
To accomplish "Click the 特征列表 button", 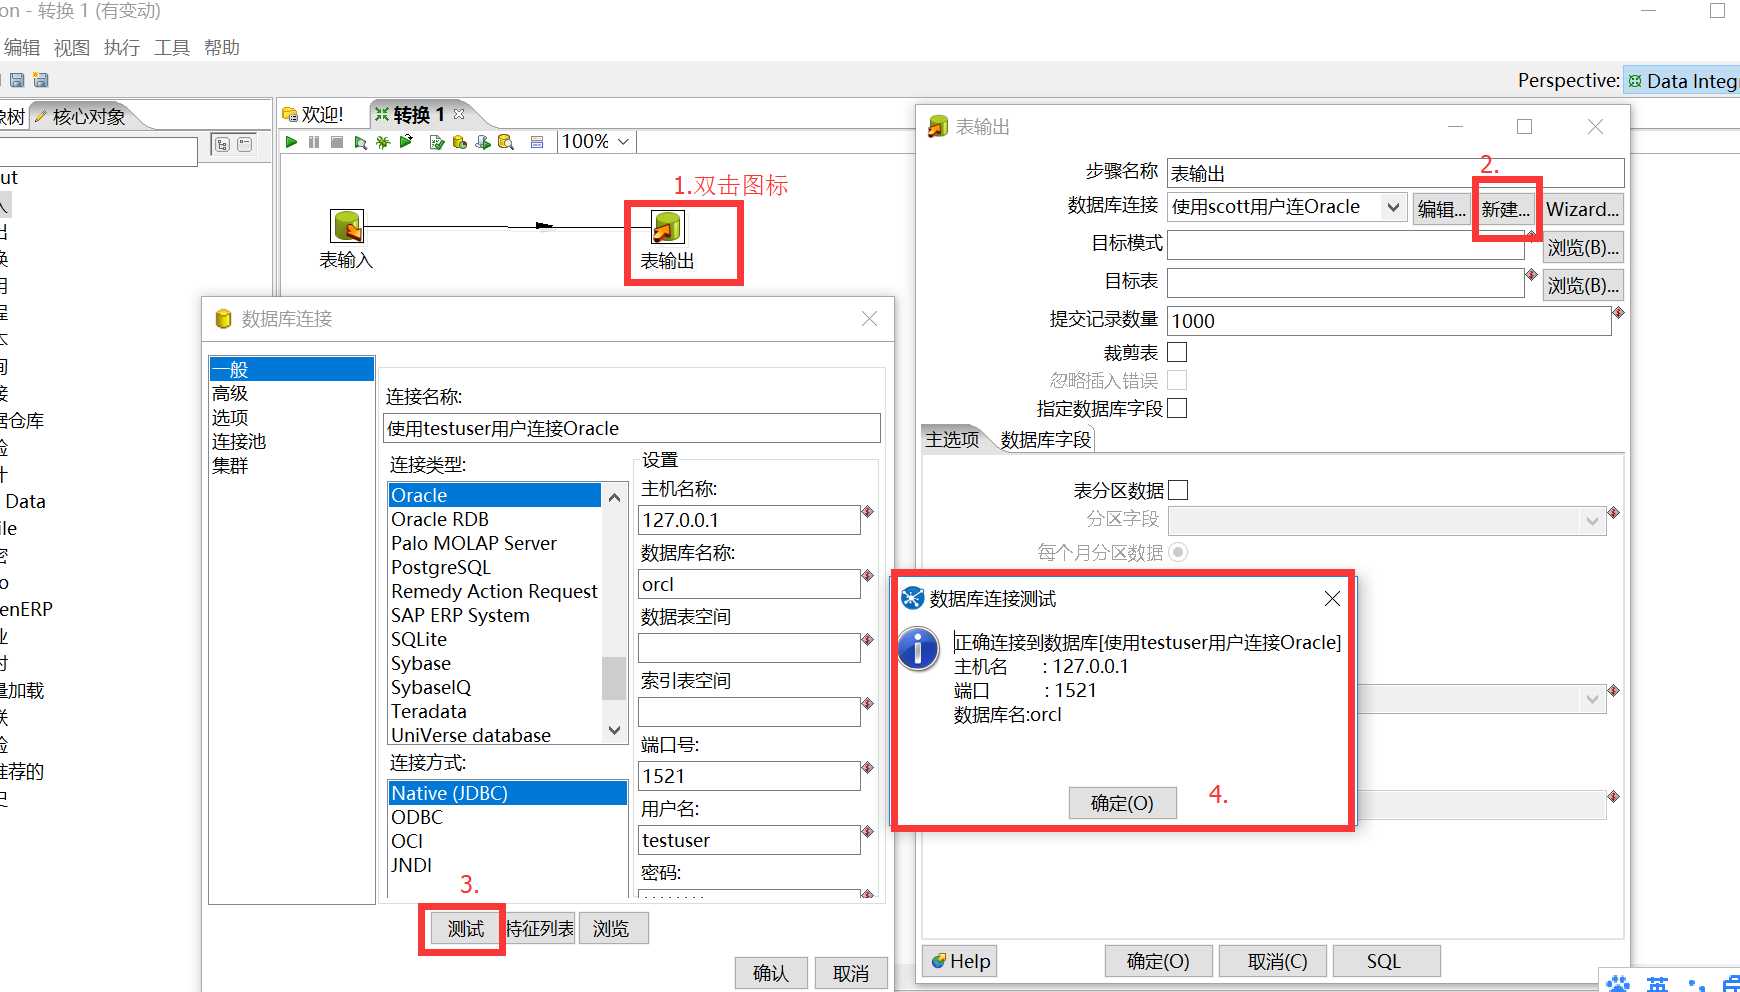I will [540, 929].
